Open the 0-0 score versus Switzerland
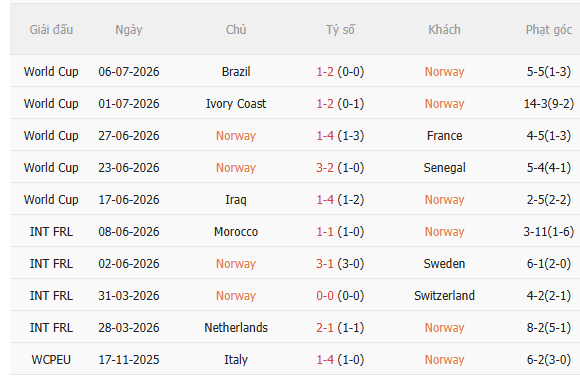Viewport: 580px width, 376px height. click(325, 296)
